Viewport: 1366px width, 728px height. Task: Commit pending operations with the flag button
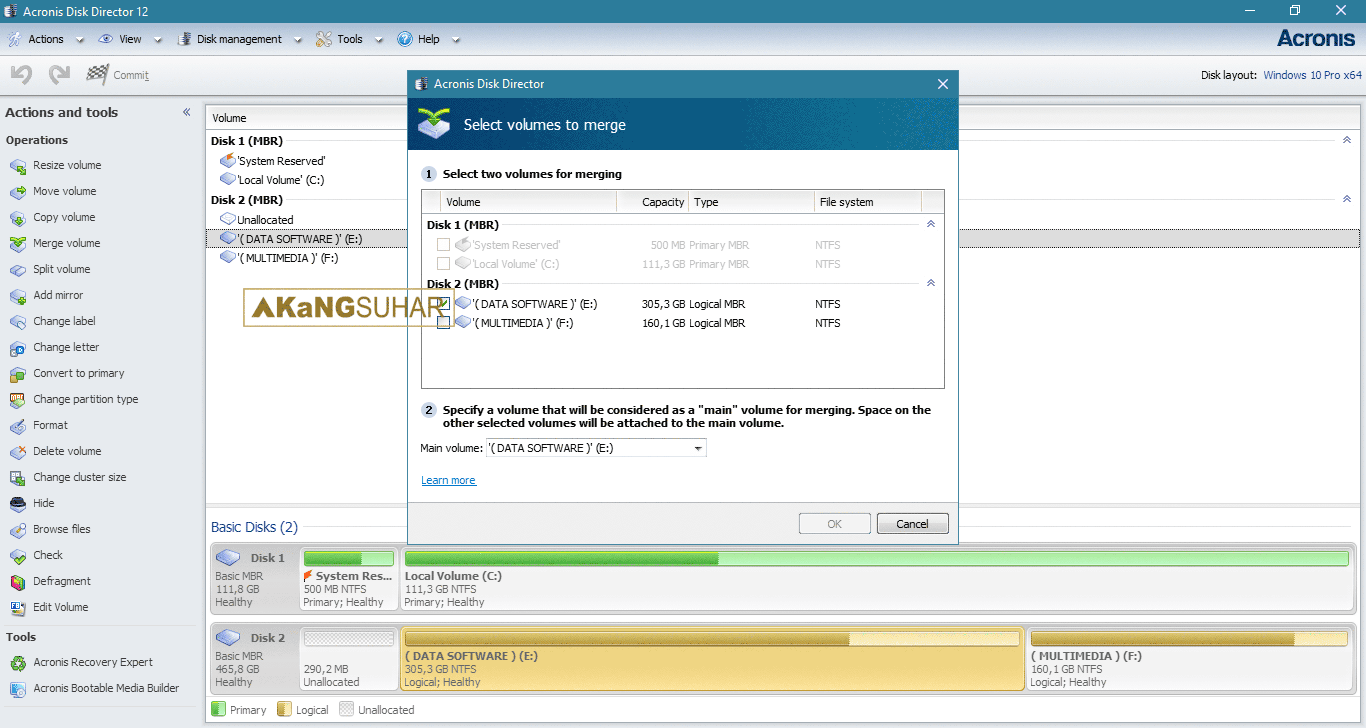[x=118, y=75]
